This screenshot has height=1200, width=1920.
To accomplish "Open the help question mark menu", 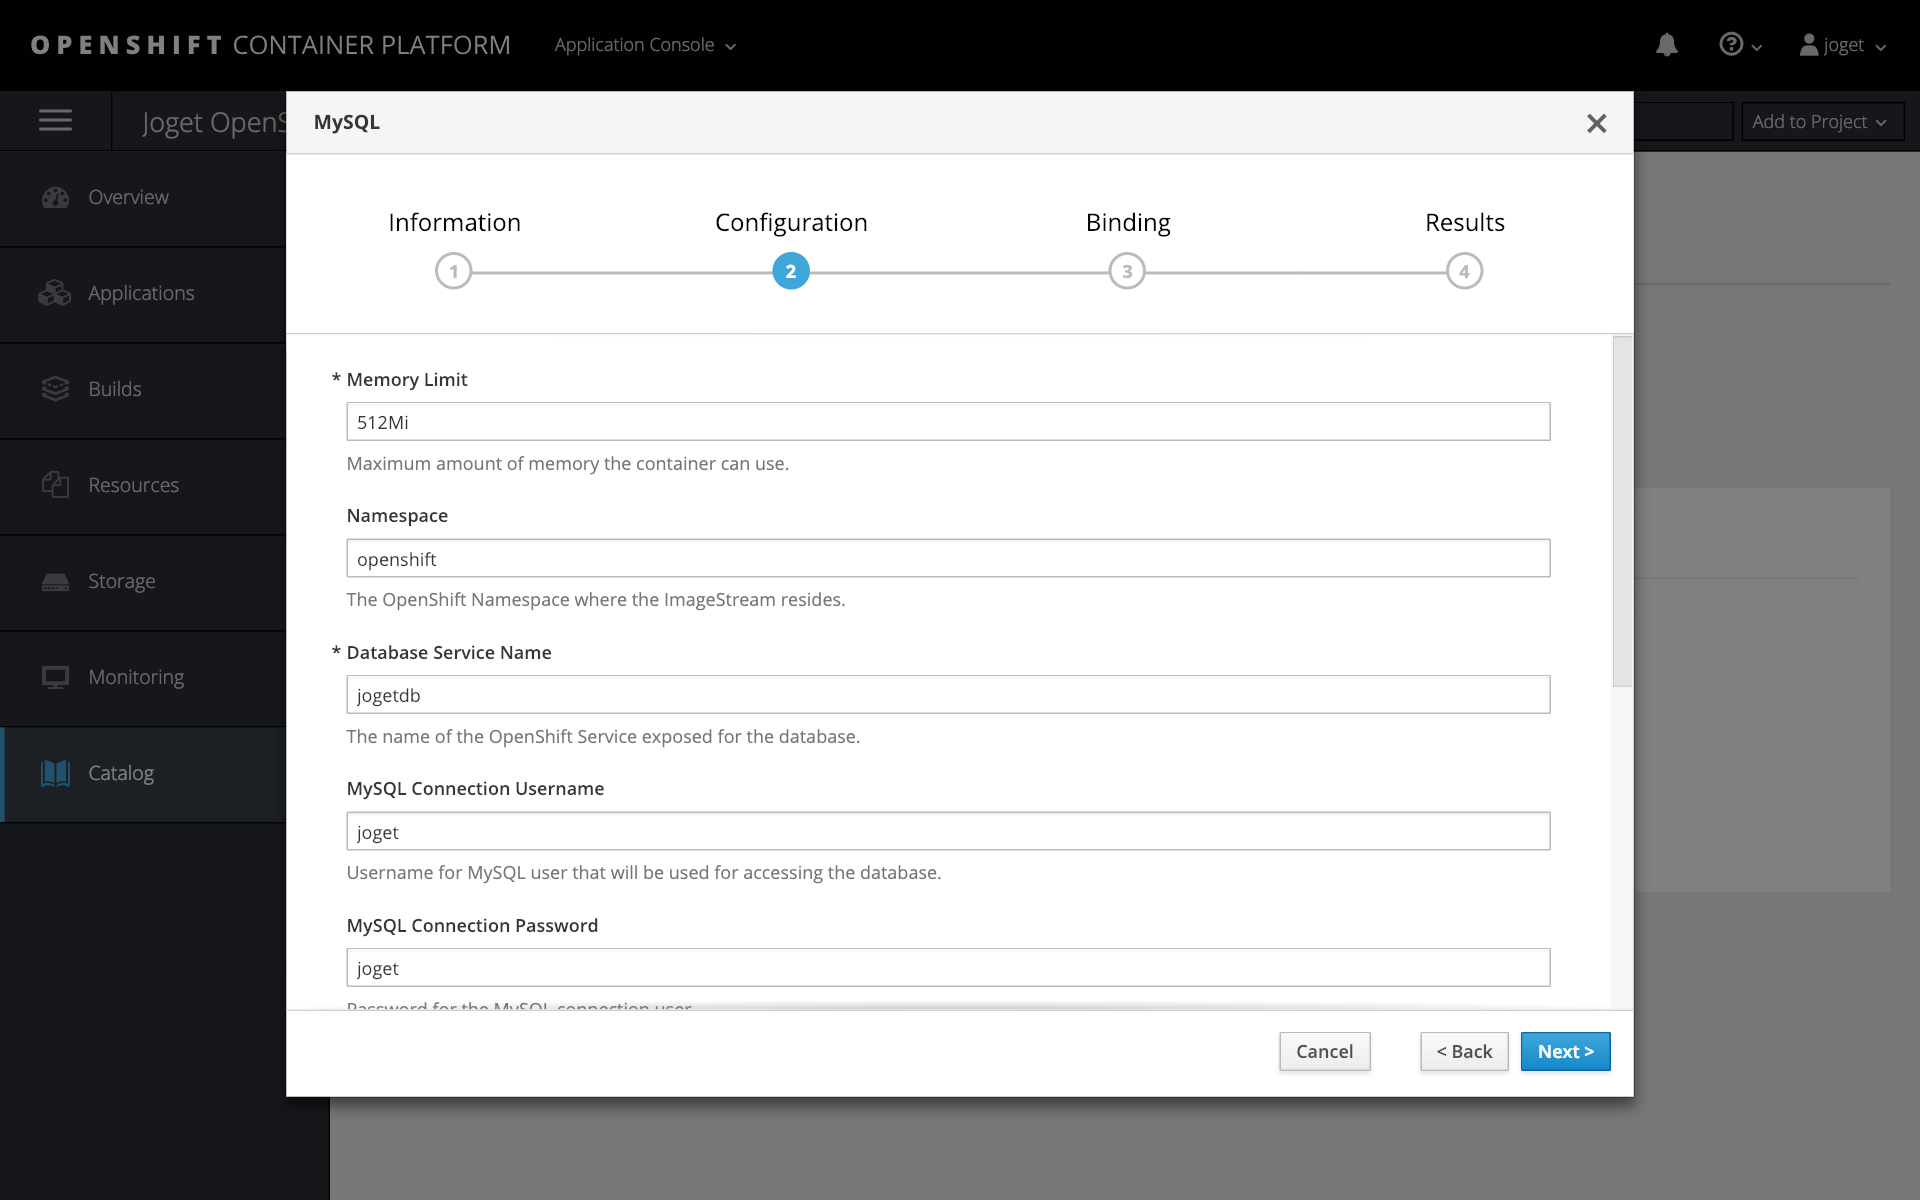I will pyautogui.click(x=1738, y=45).
